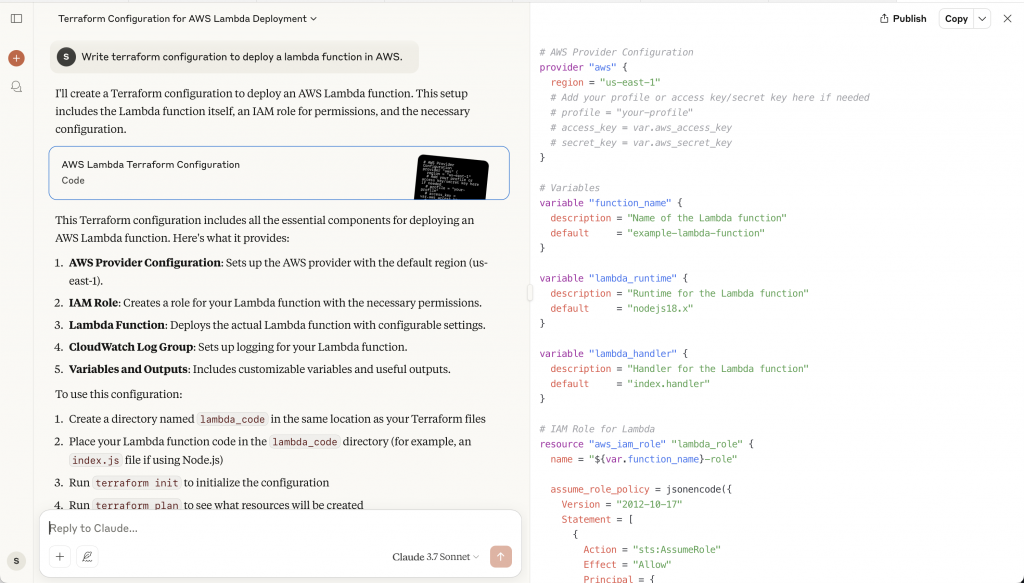Click the provider "aws" line in the code
Screen dimensions: 1024x583
[x=583, y=67]
